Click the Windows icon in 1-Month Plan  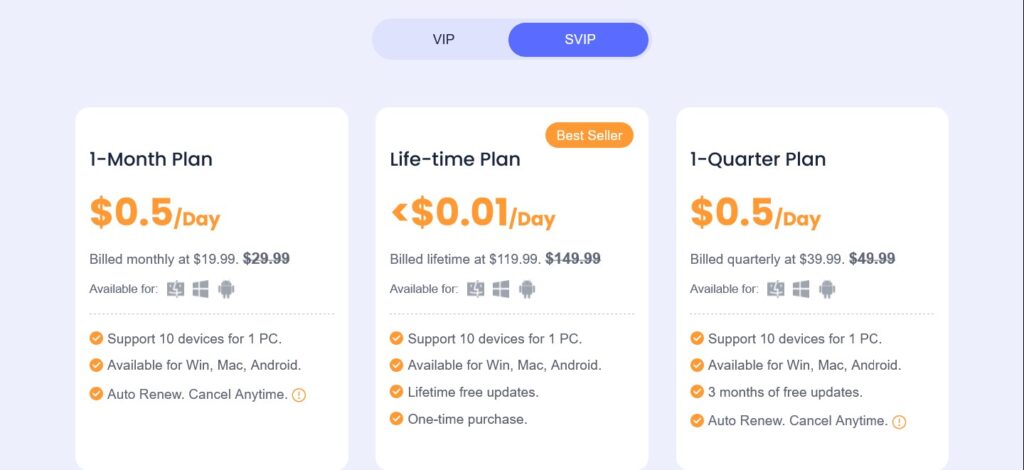click(x=200, y=289)
